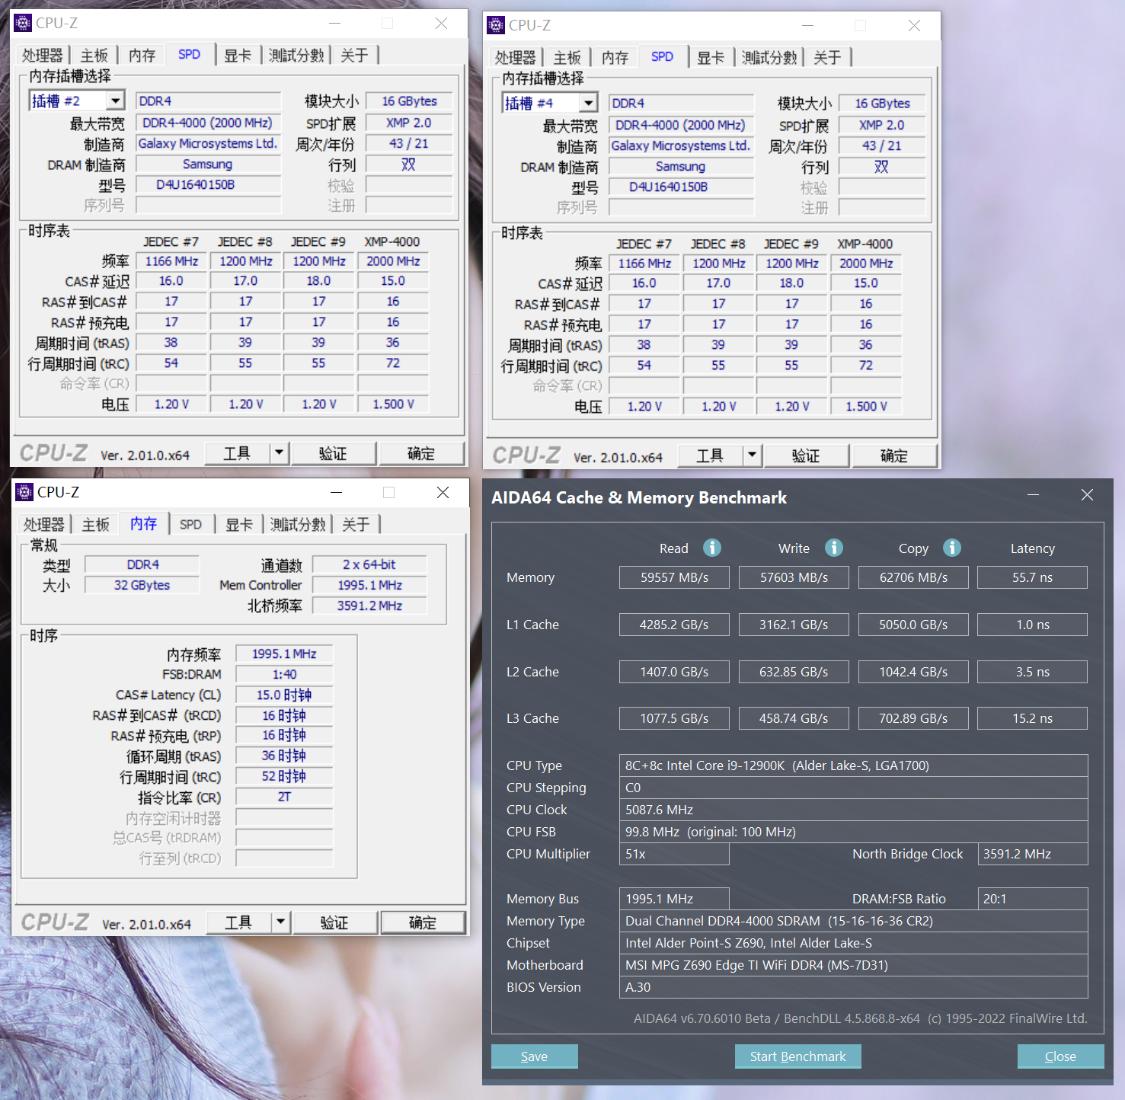
Task: Click the Close button in AIDA64
Action: pyautogui.click(x=1060, y=1056)
